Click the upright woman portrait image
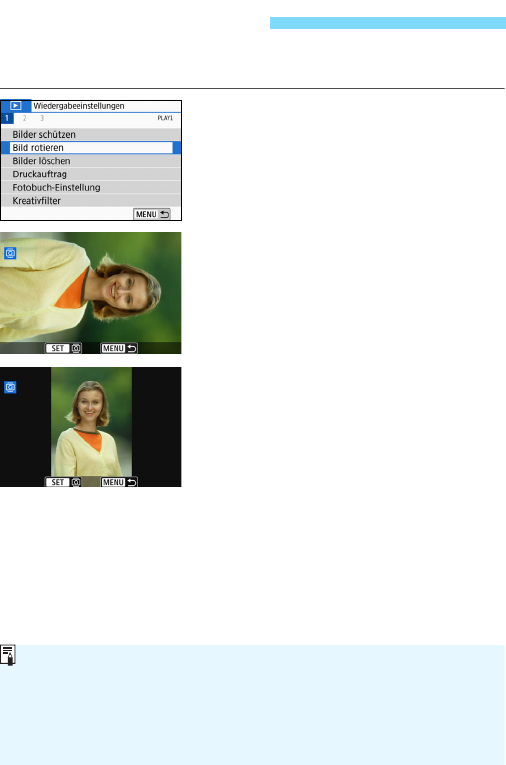 [91, 423]
